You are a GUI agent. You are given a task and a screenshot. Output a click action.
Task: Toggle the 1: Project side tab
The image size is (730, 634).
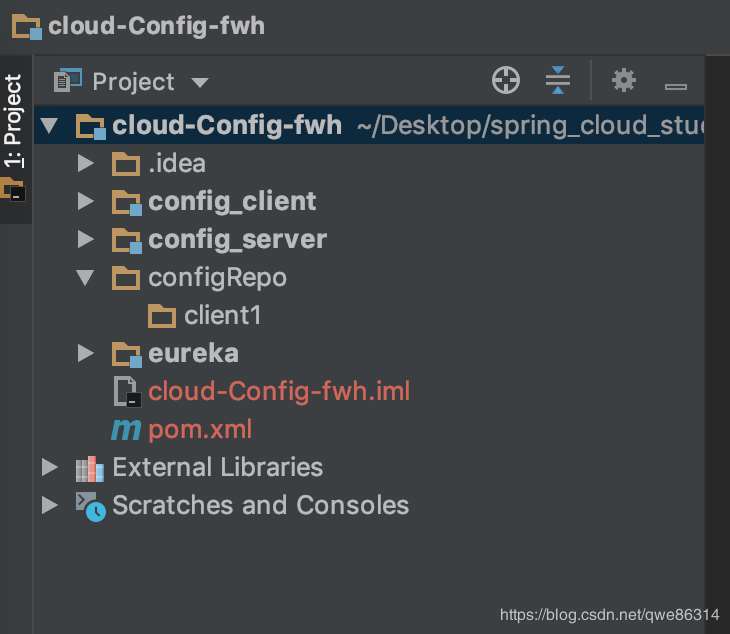pos(13,120)
